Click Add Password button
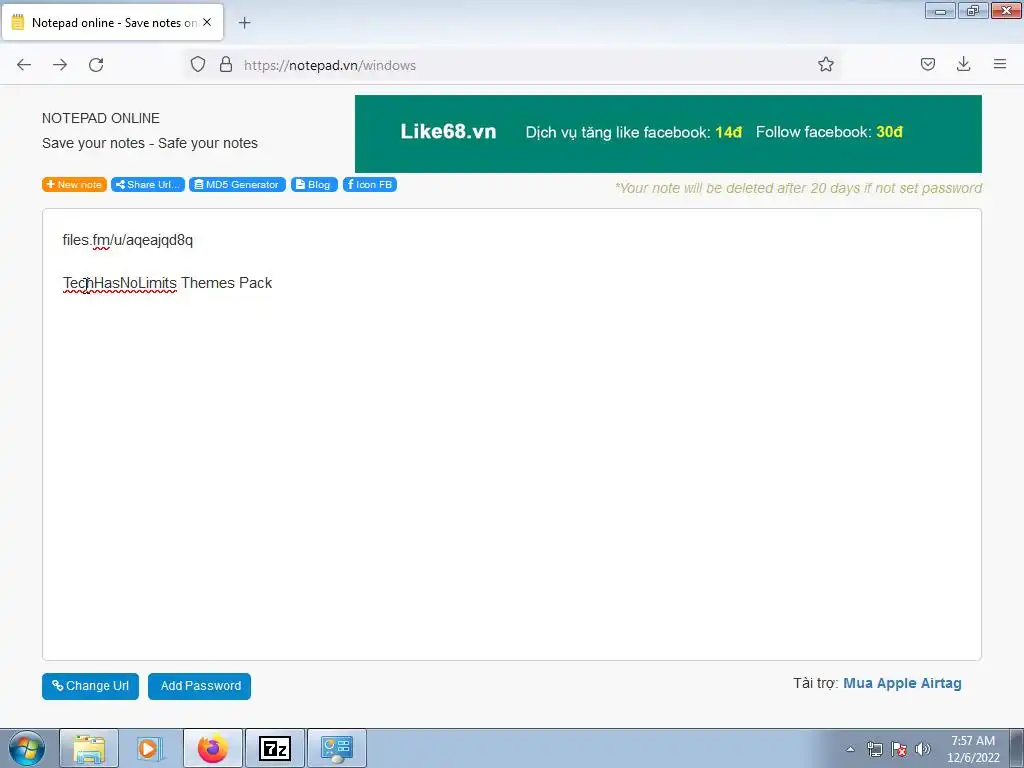This screenshot has width=1024, height=768. (x=199, y=686)
